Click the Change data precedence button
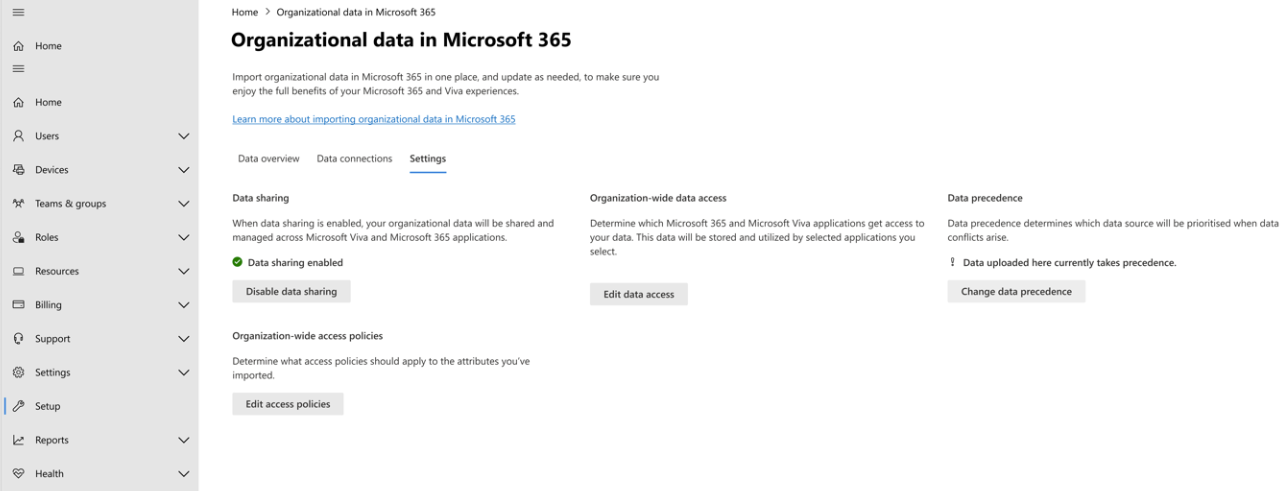 (x=1016, y=291)
